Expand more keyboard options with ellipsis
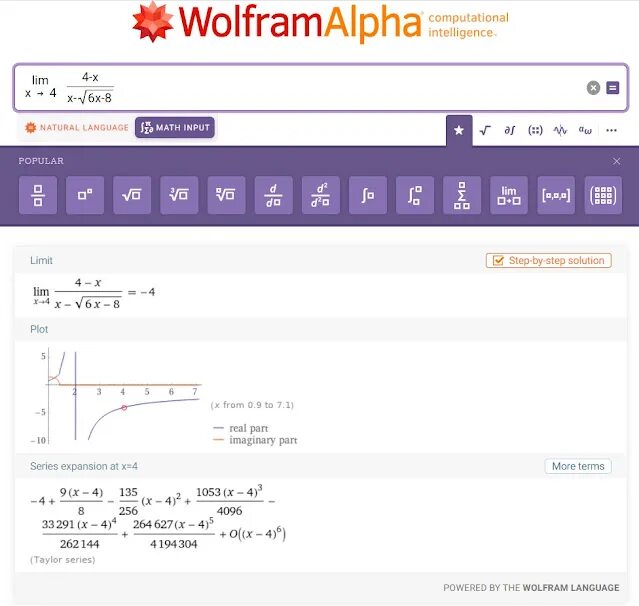The image size is (639, 606). coord(611,130)
